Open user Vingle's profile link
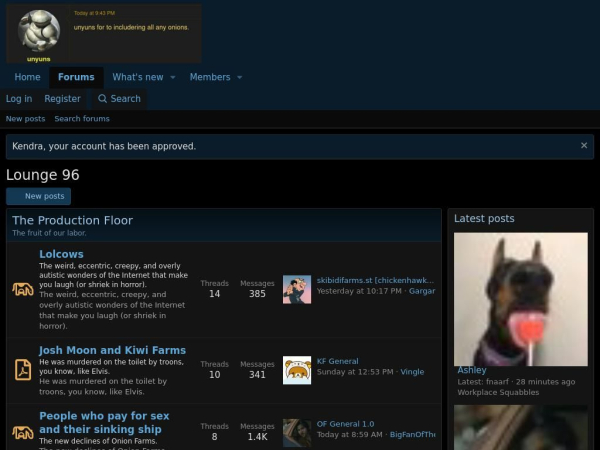 pos(412,372)
